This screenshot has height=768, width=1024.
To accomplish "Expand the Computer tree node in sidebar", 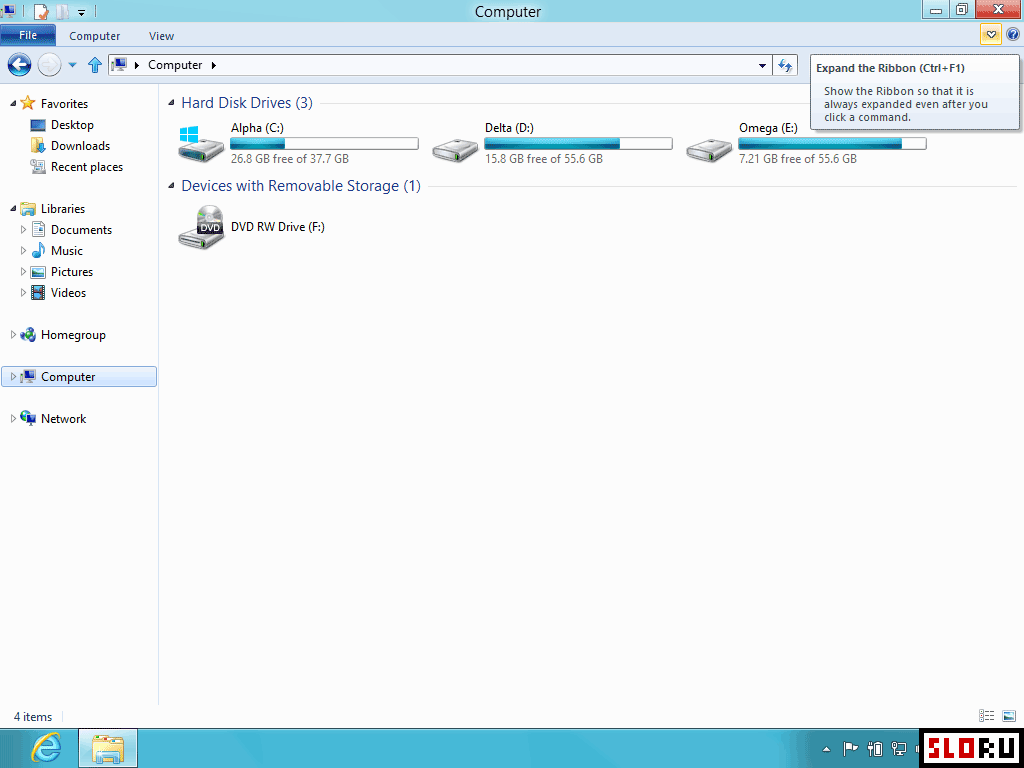I will coord(13,377).
